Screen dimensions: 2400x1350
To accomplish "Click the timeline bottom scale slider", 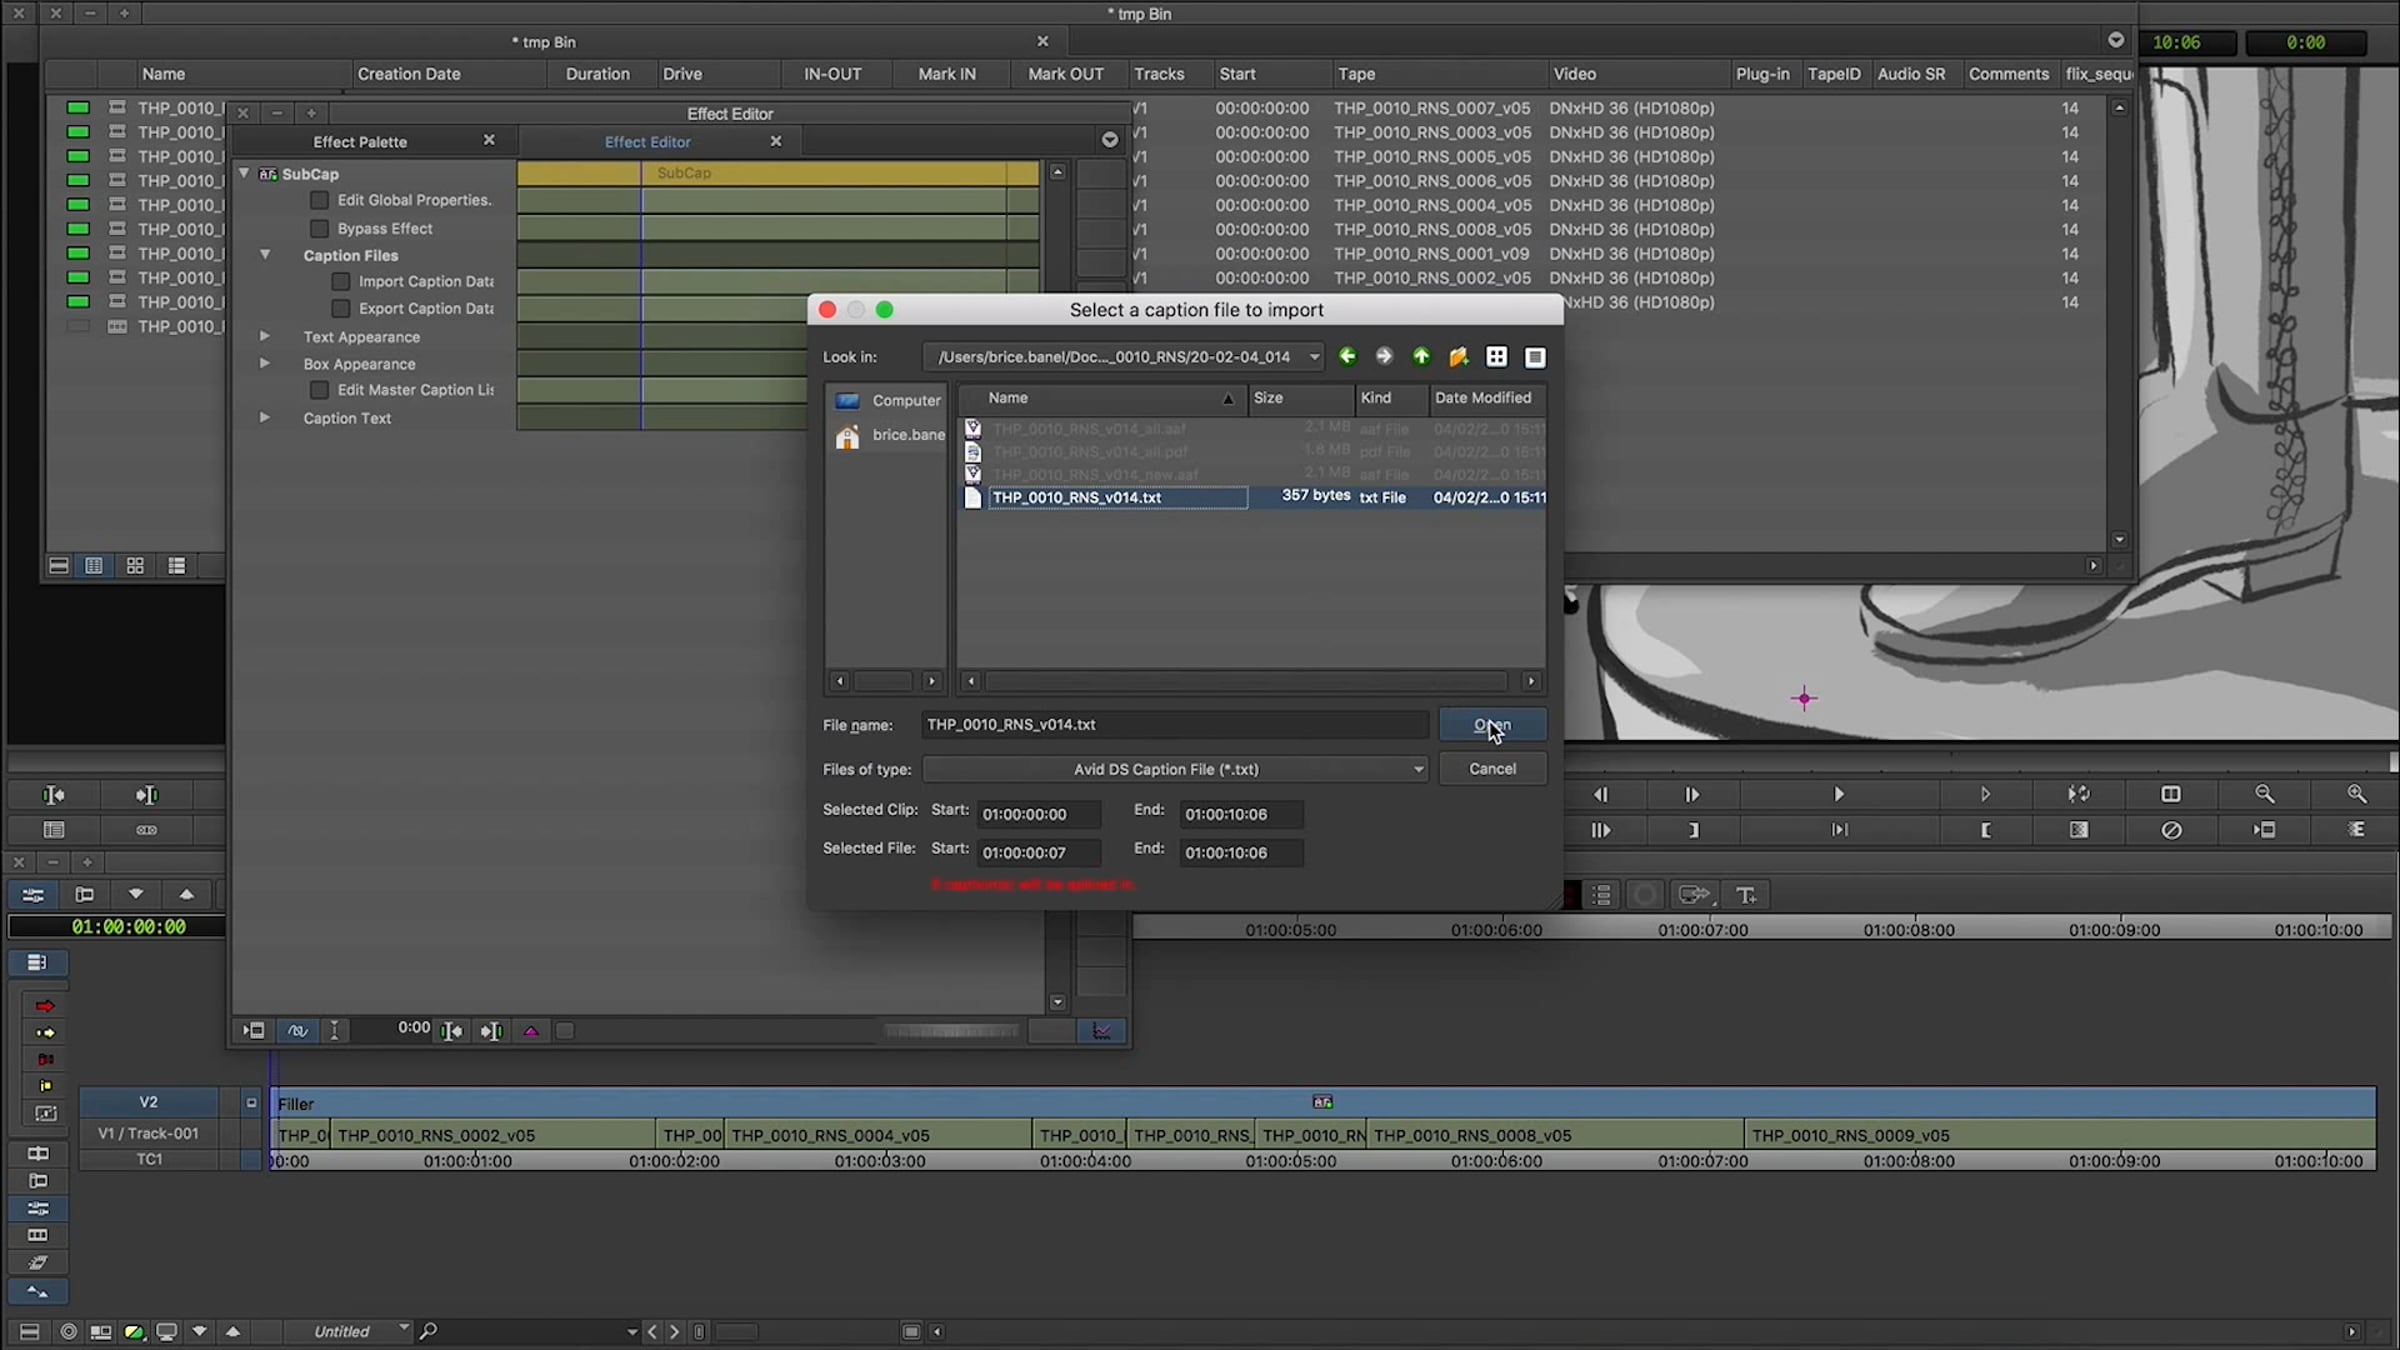I will coord(737,1332).
